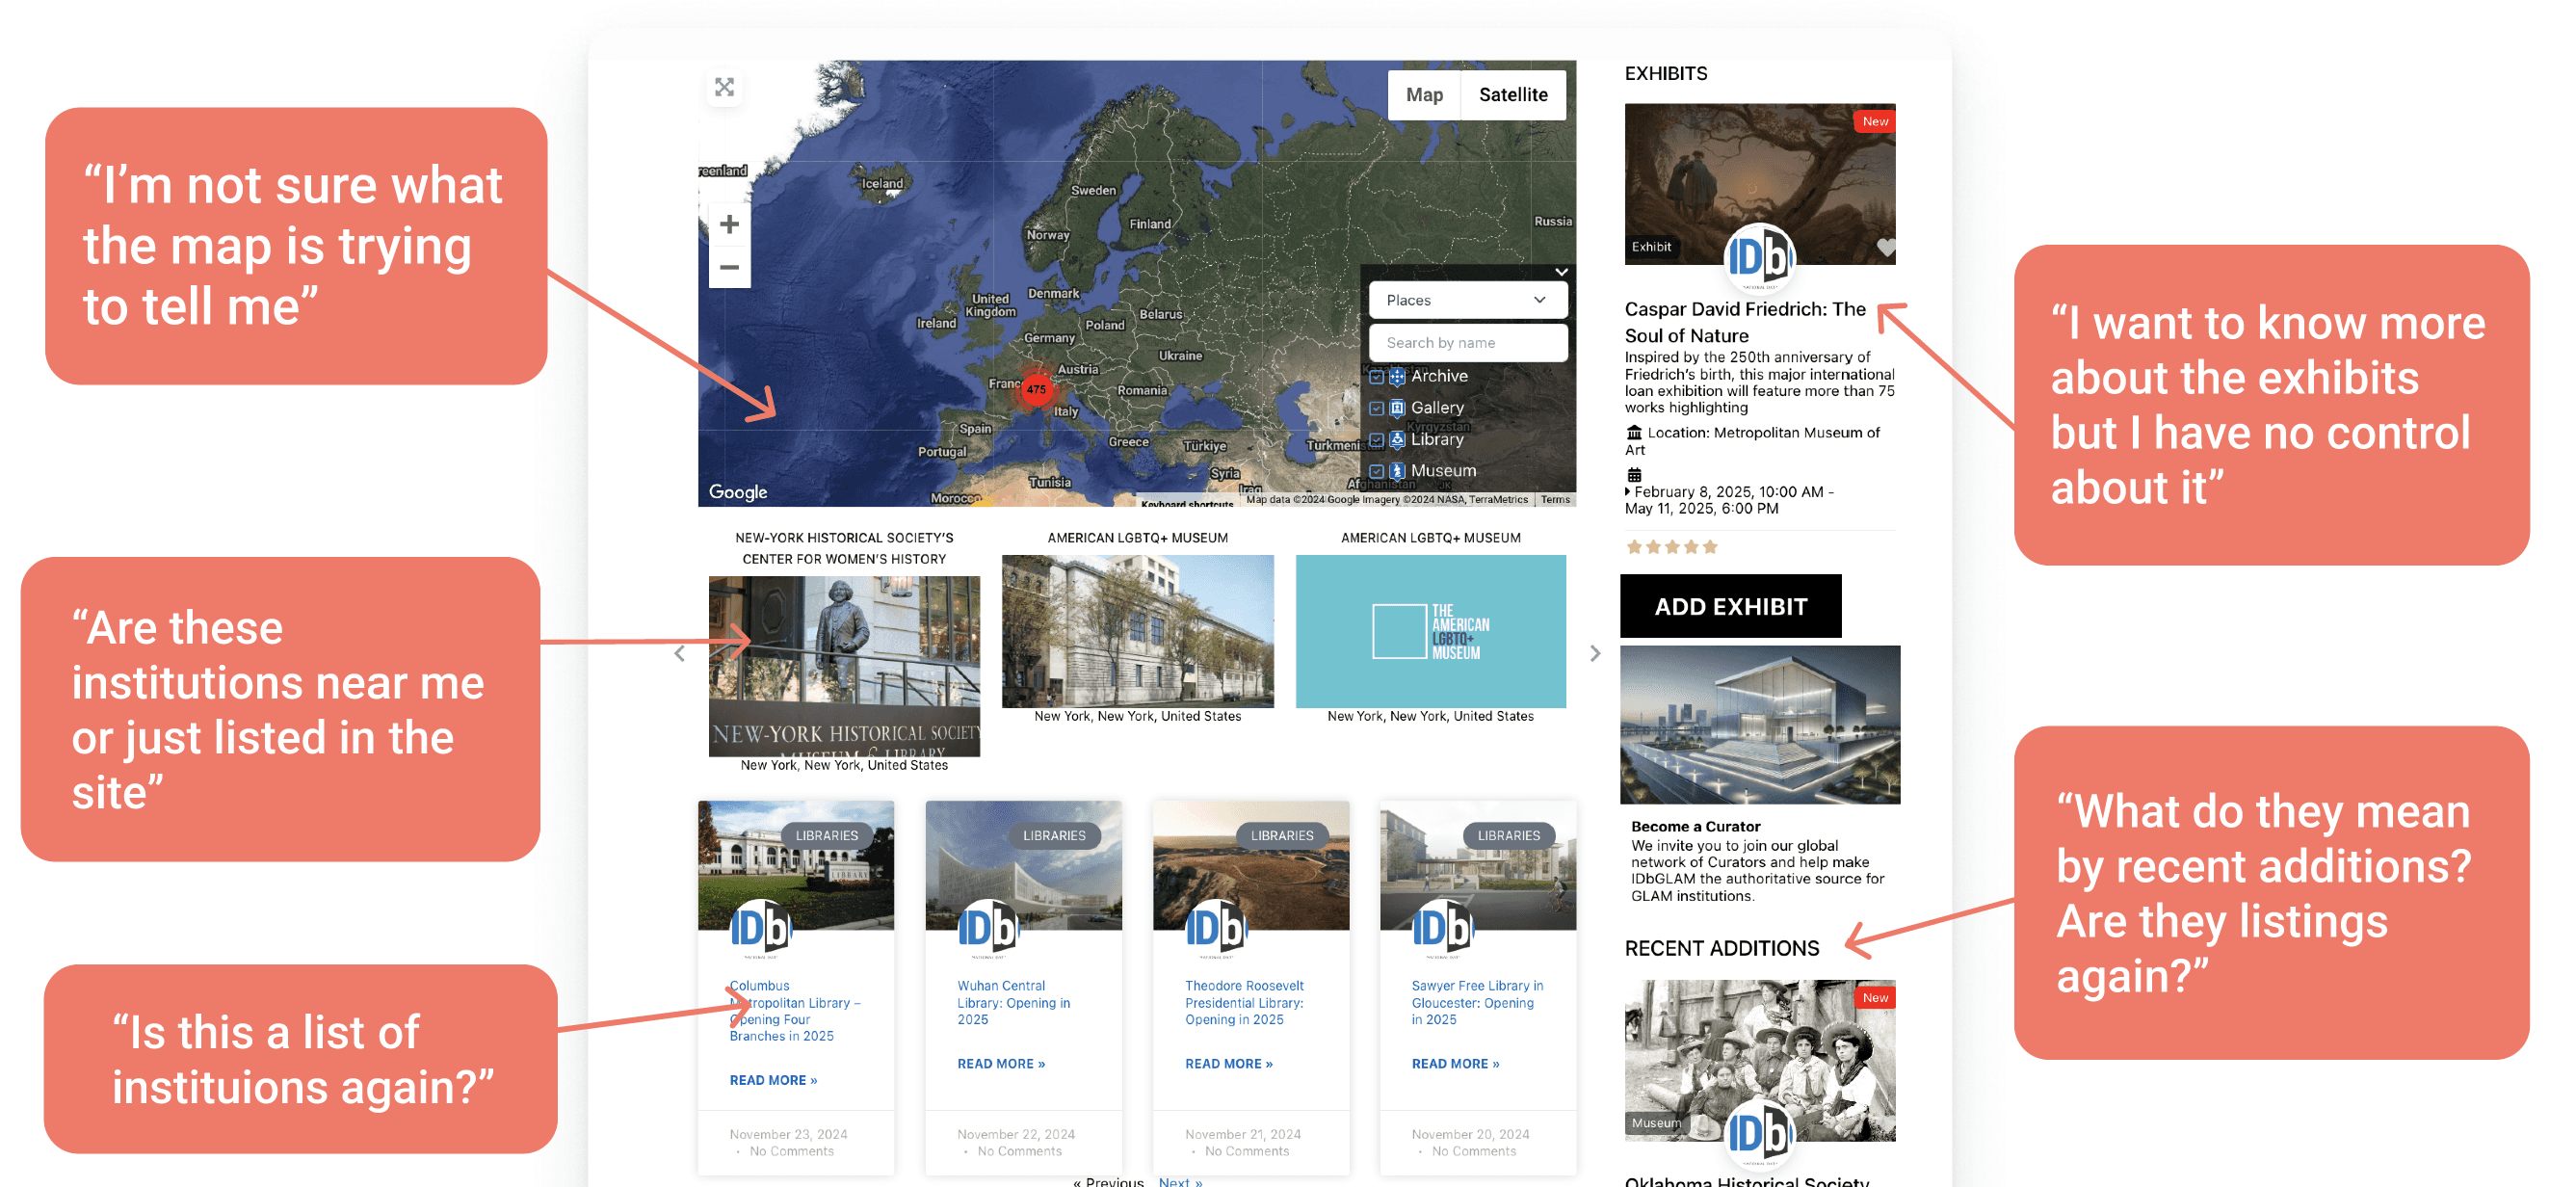Toggle the Archive checkbox filter
Image resolution: width=2576 pixels, height=1187 pixels.
click(1376, 377)
